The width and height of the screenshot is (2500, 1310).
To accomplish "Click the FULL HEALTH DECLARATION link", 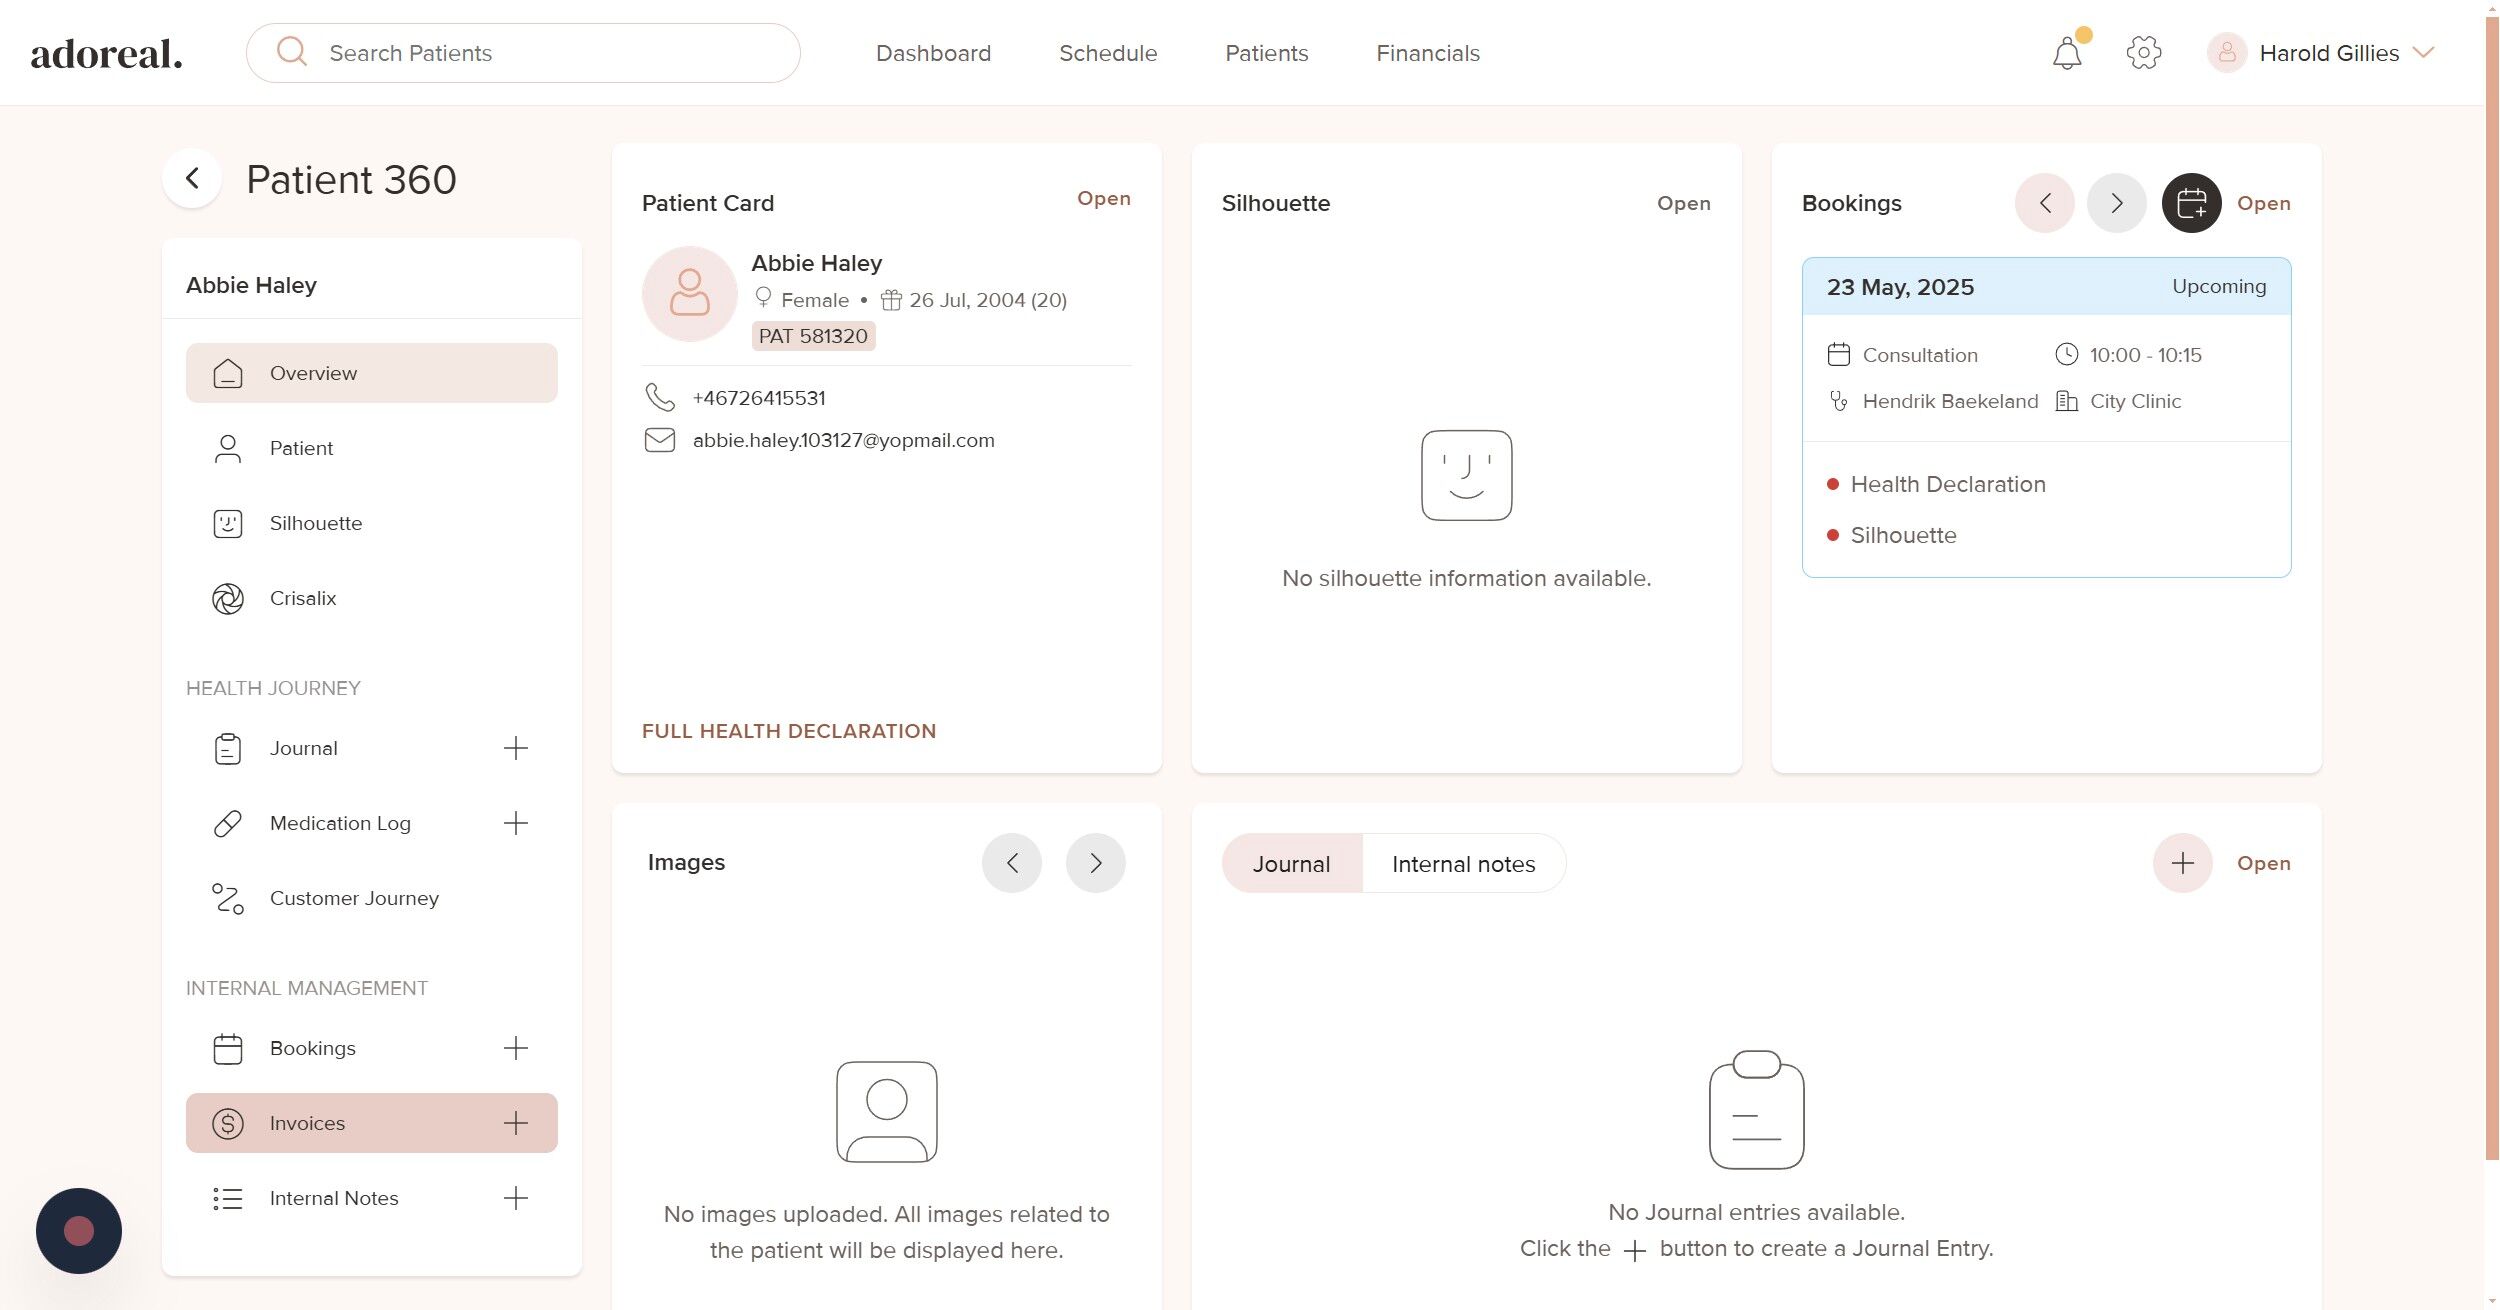I will tap(788, 731).
